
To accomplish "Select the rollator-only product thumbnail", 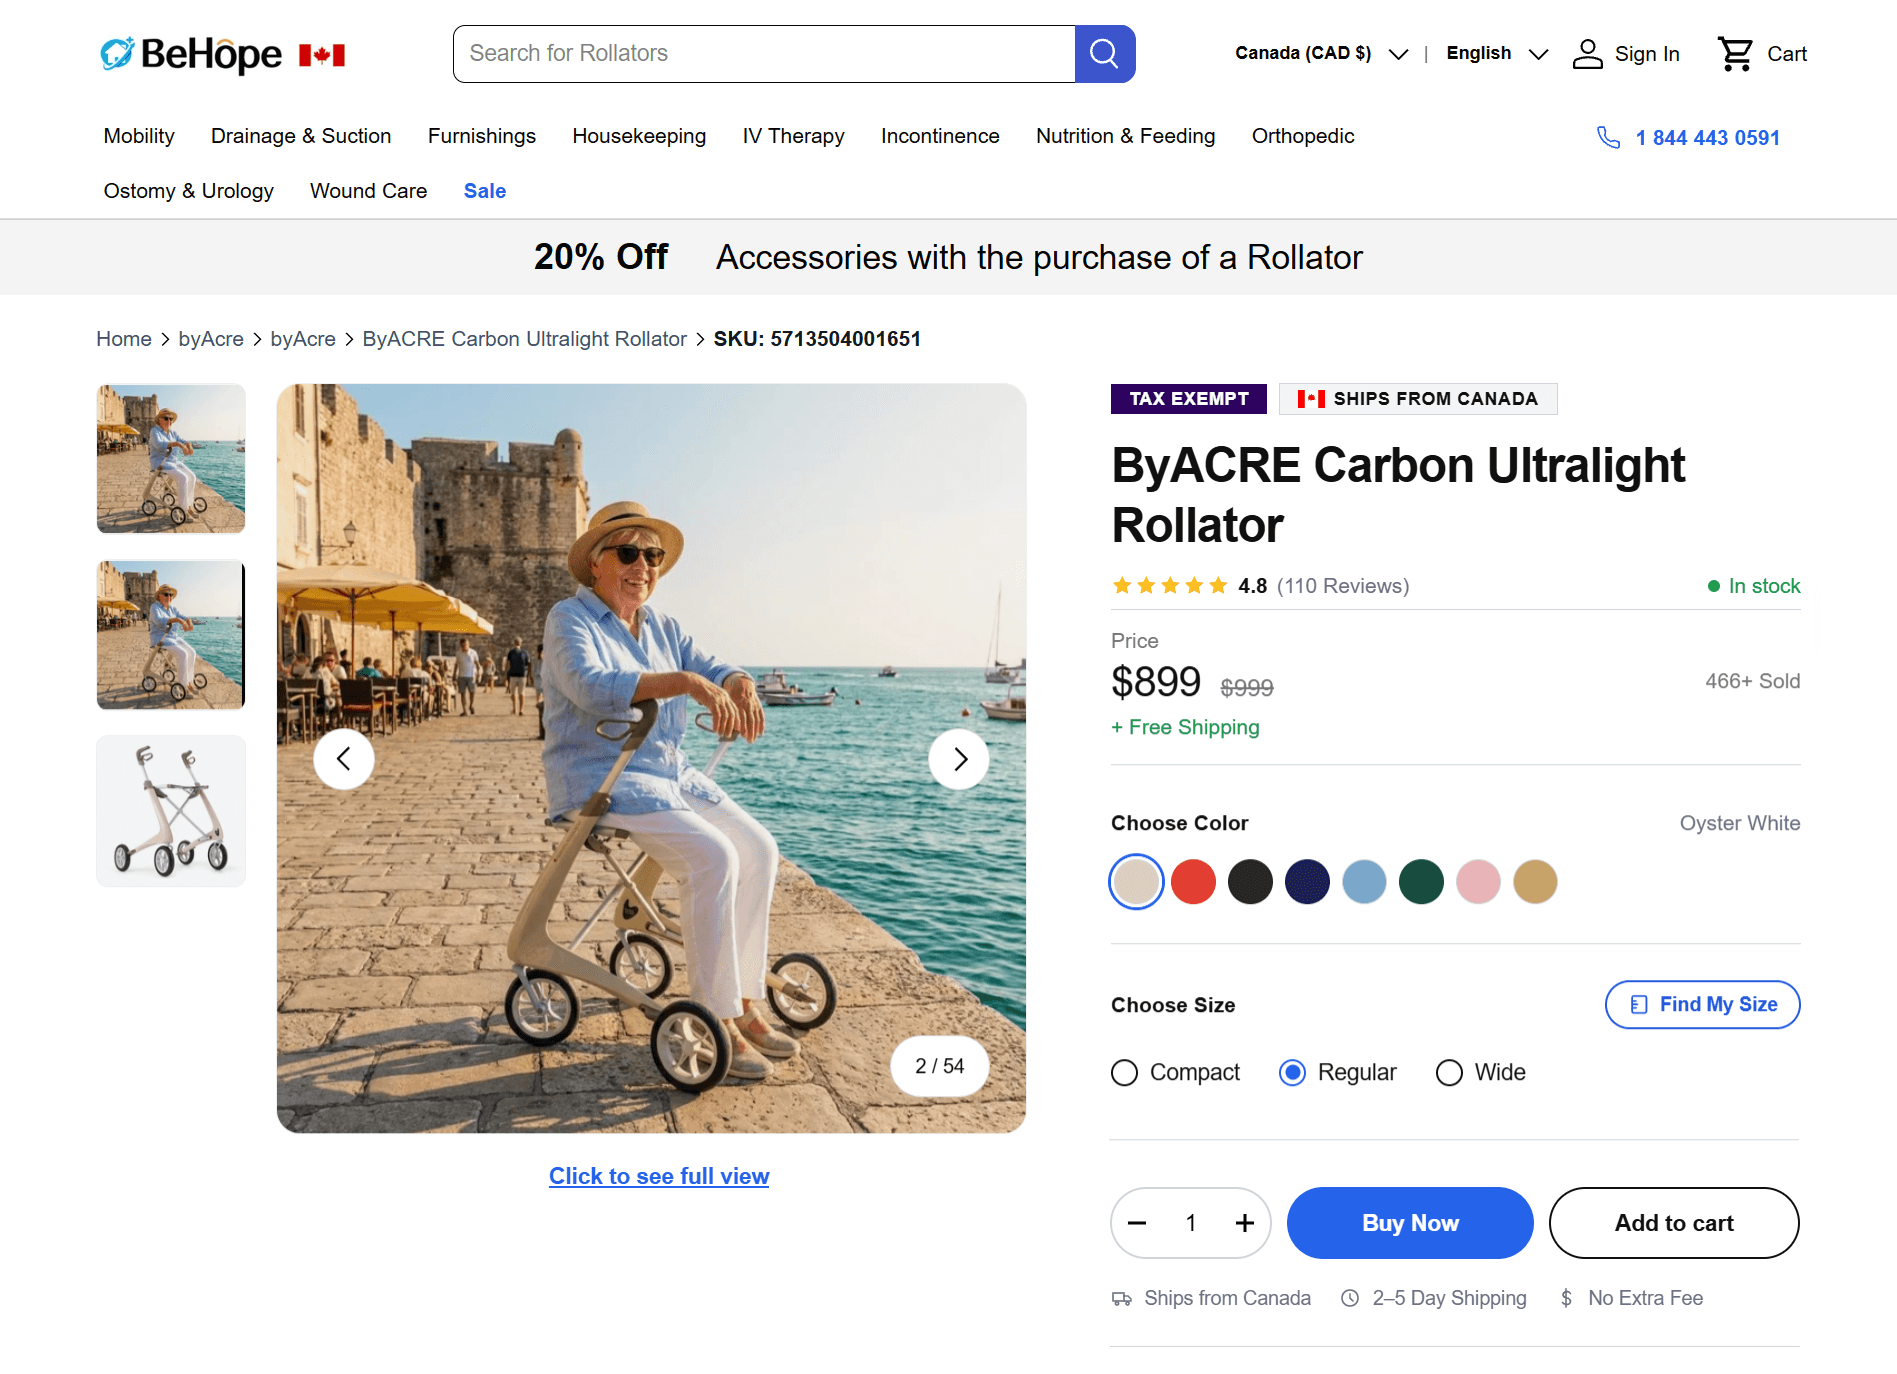I will coord(171,811).
